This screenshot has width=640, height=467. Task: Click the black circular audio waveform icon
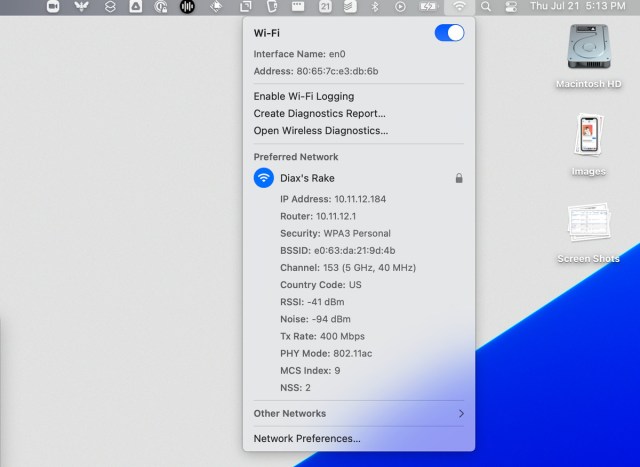tap(187, 6)
